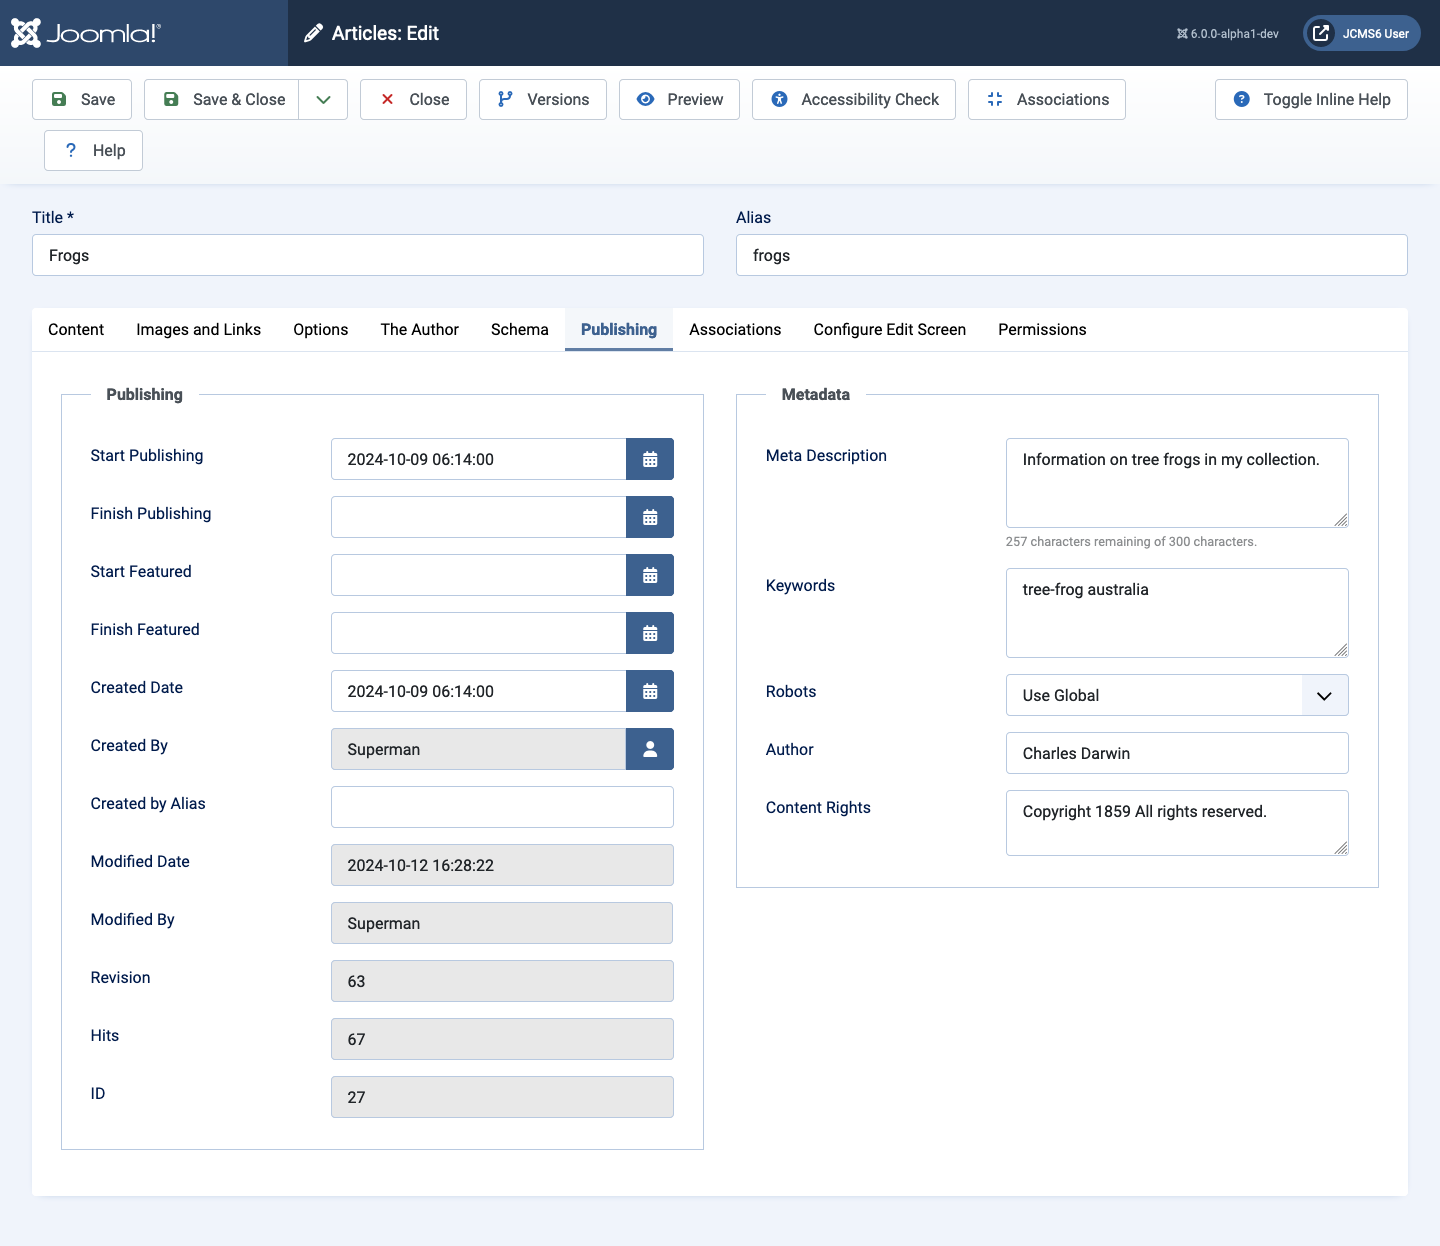Image resolution: width=1440 pixels, height=1246 pixels.
Task: Open the Finish Publishing calendar picker
Action: tap(650, 517)
